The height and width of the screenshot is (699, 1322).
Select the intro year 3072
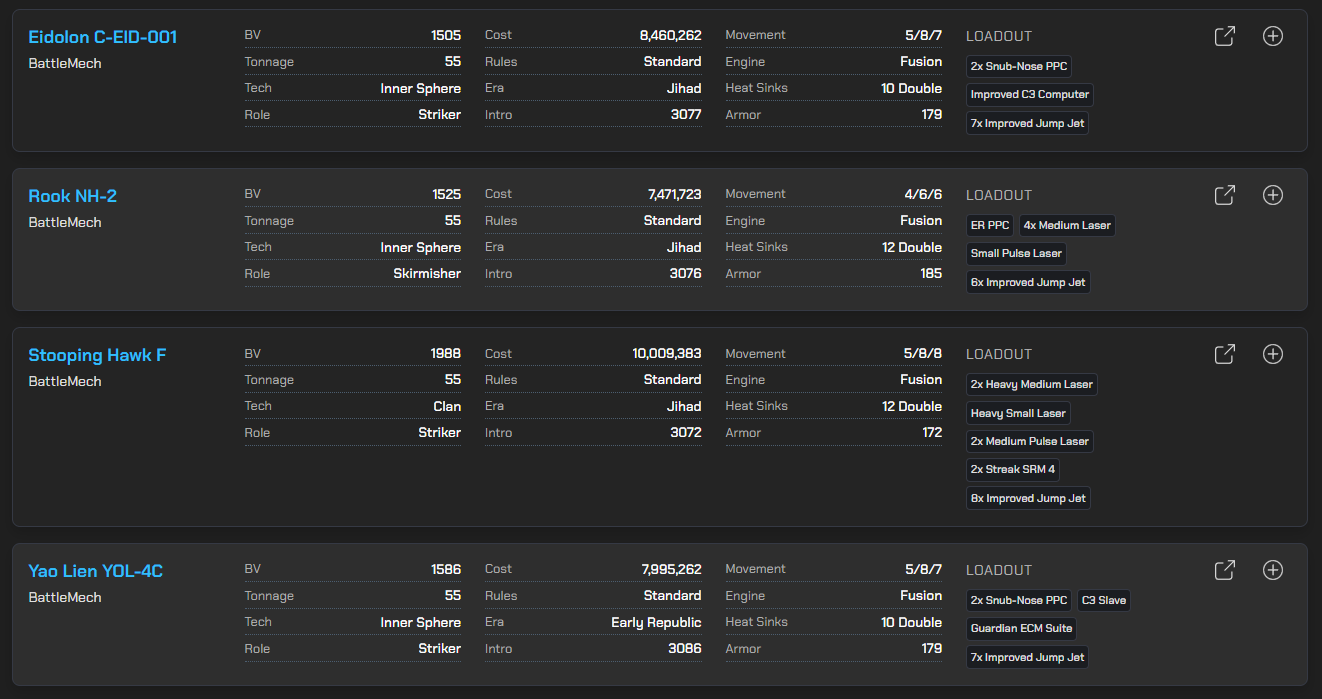[686, 432]
